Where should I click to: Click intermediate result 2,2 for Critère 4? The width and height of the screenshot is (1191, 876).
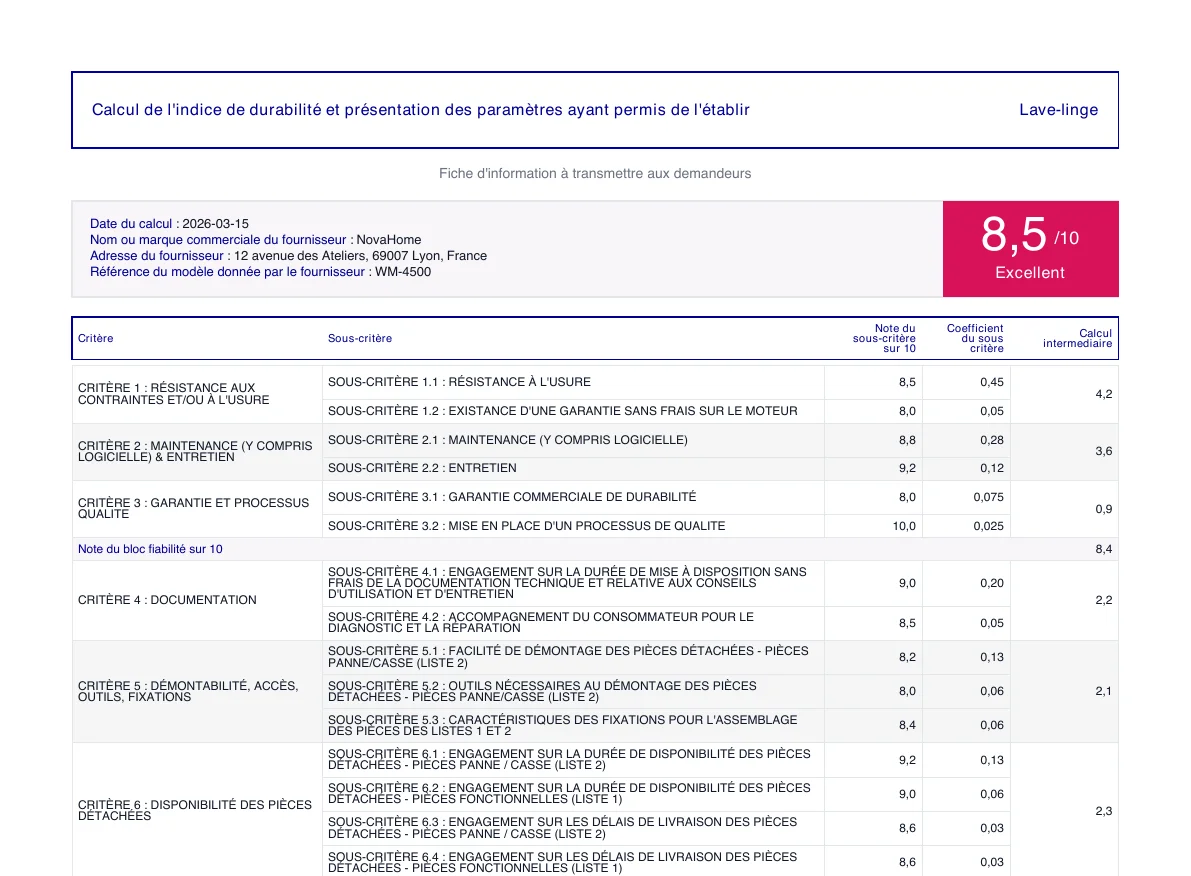tap(1104, 600)
